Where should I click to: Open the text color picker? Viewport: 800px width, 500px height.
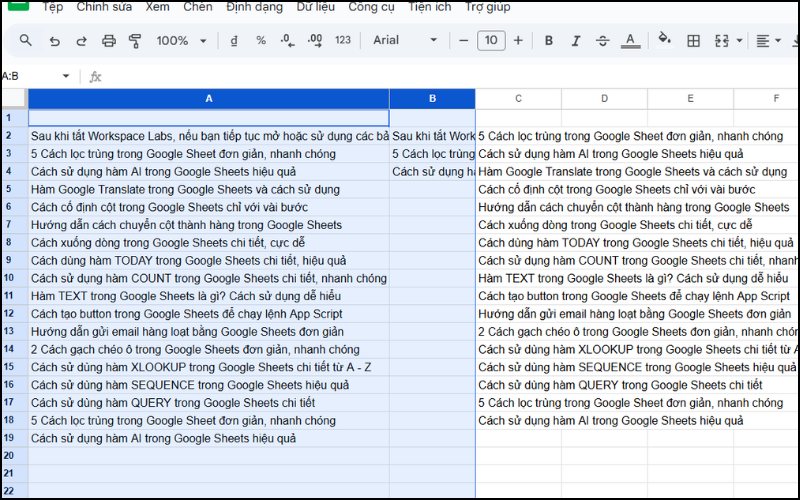pos(630,41)
